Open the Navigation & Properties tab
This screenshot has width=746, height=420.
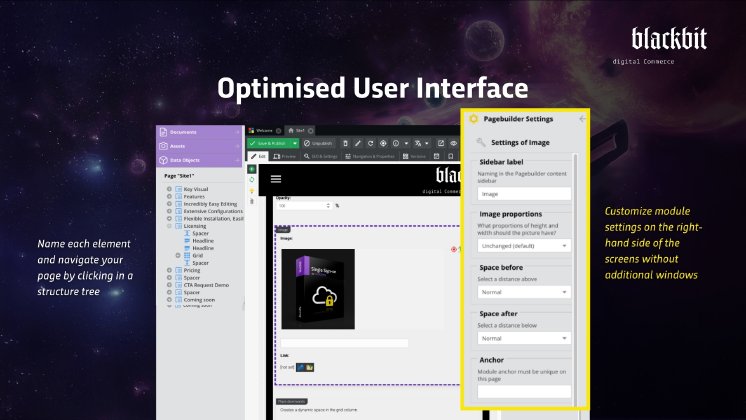click(370, 156)
